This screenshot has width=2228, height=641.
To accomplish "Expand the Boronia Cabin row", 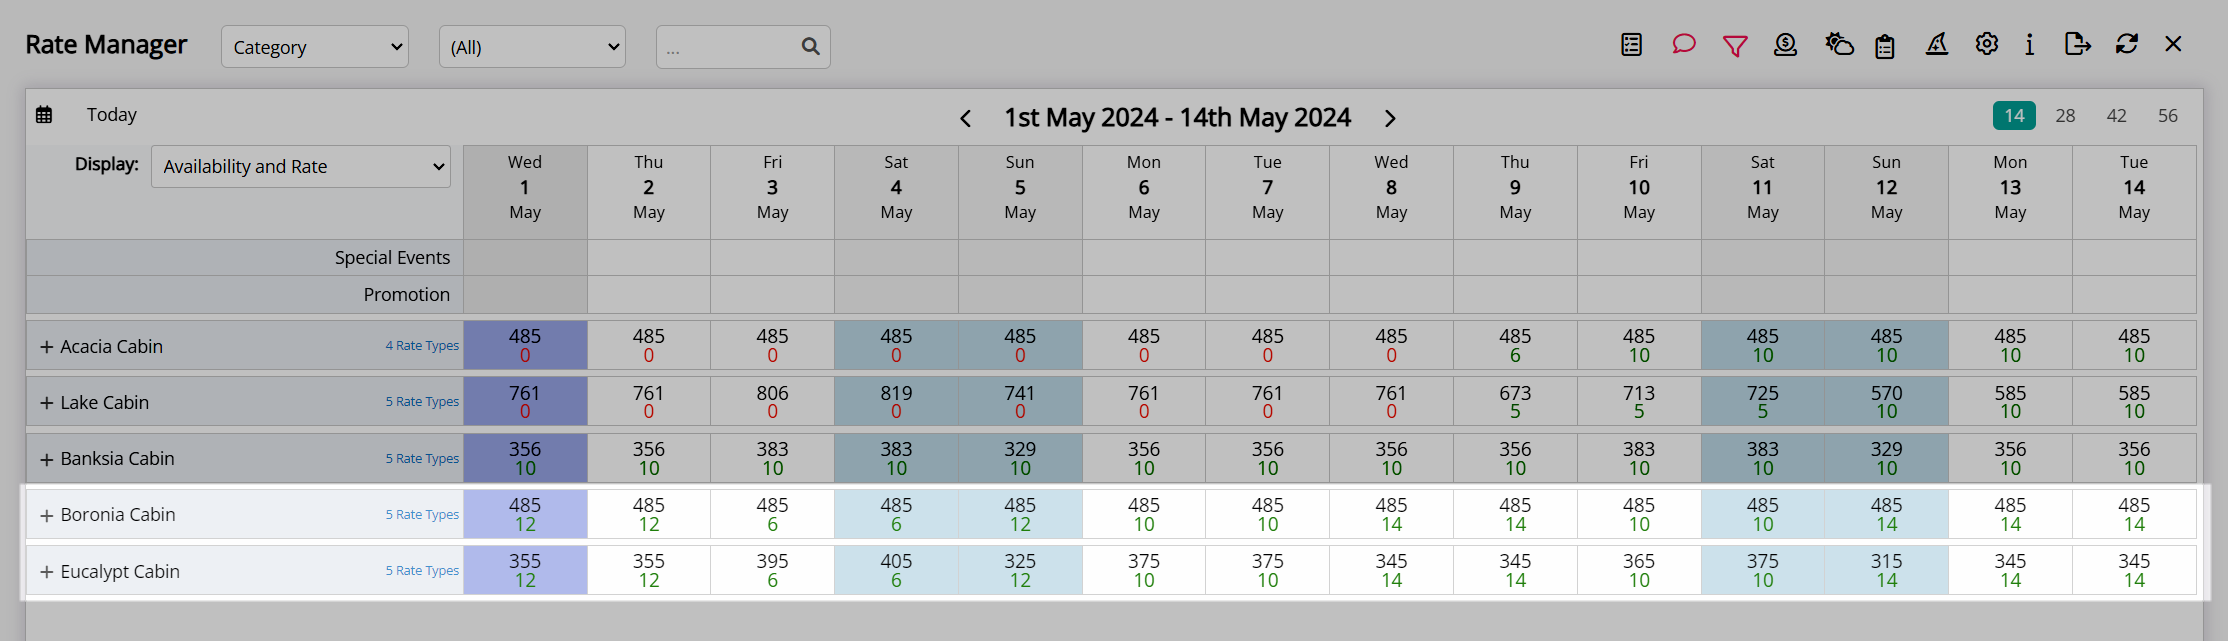I will pos(46,516).
